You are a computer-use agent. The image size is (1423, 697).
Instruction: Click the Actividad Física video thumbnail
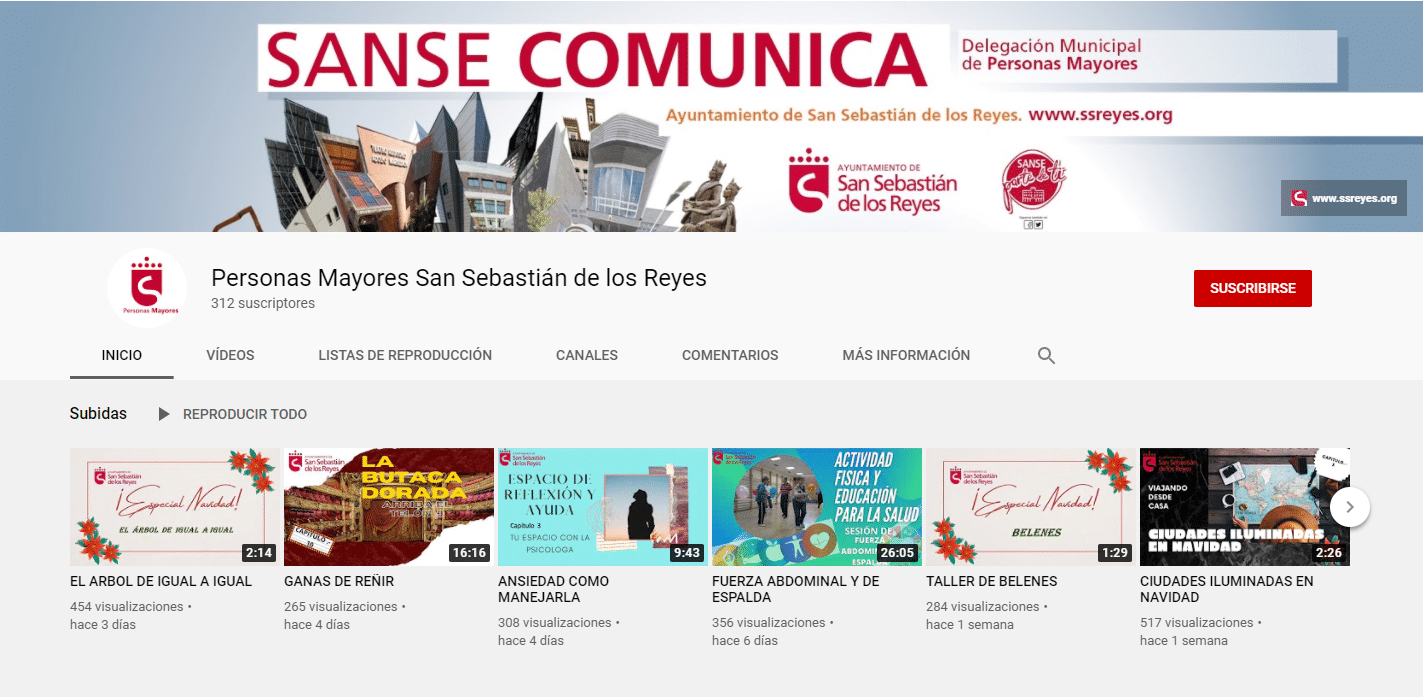(817, 507)
